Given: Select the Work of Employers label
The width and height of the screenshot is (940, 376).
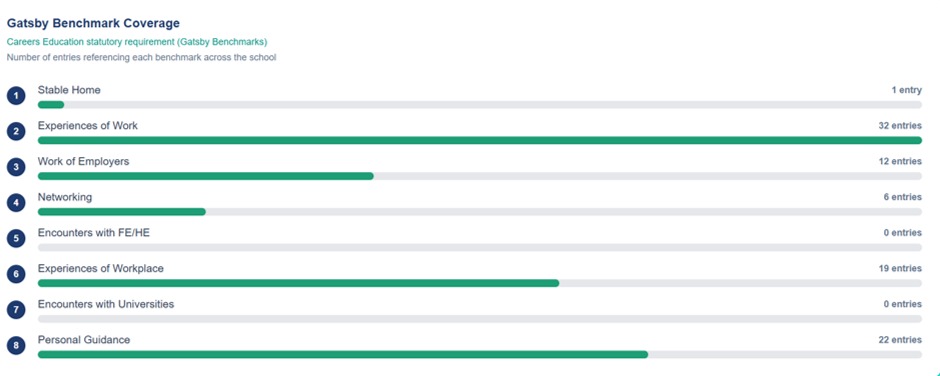Looking at the screenshot, I should click(83, 161).
